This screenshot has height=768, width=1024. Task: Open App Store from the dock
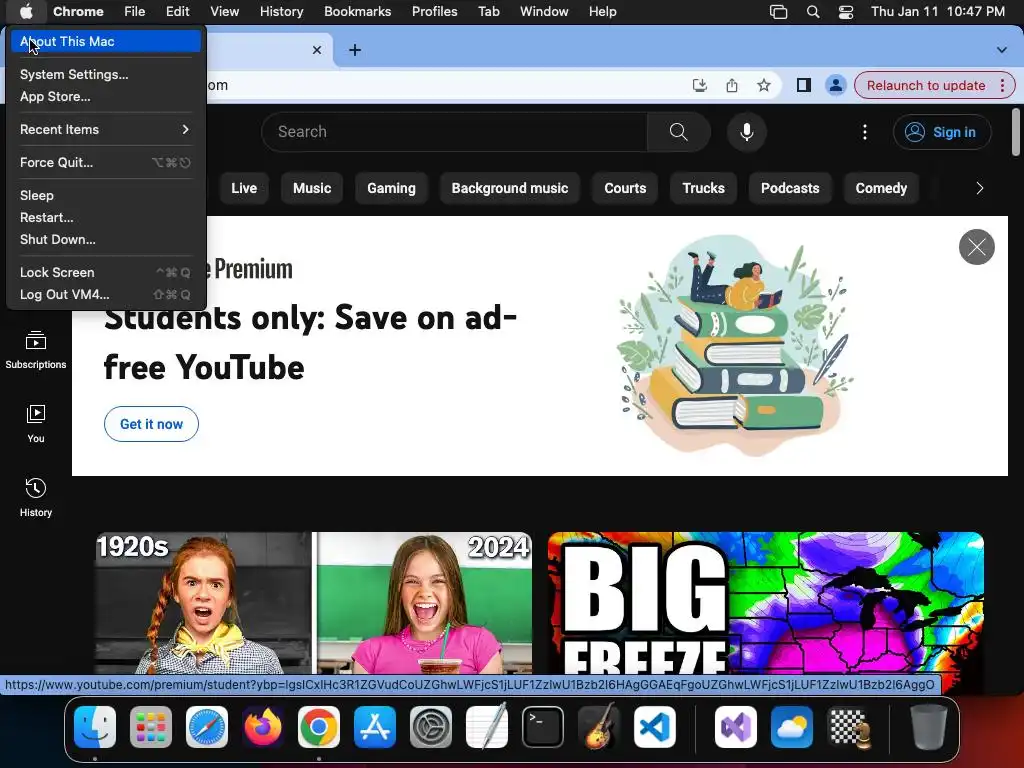(x=375, y=727)
